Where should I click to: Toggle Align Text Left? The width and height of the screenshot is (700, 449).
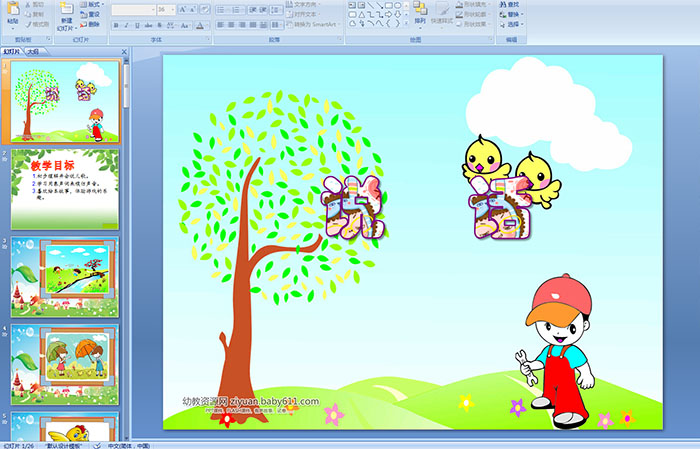coord(221,25)
